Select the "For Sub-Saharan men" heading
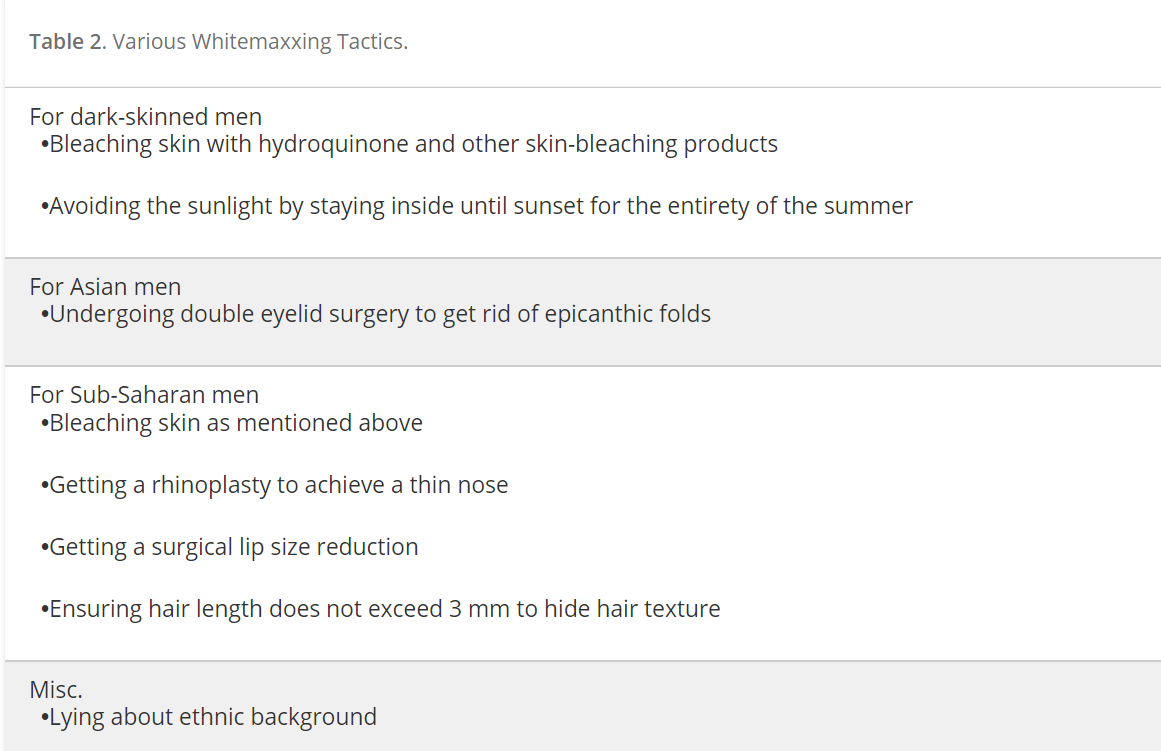Image resolution: width=1161 pixels, height=751 pixels. click(x=144, y=395)
